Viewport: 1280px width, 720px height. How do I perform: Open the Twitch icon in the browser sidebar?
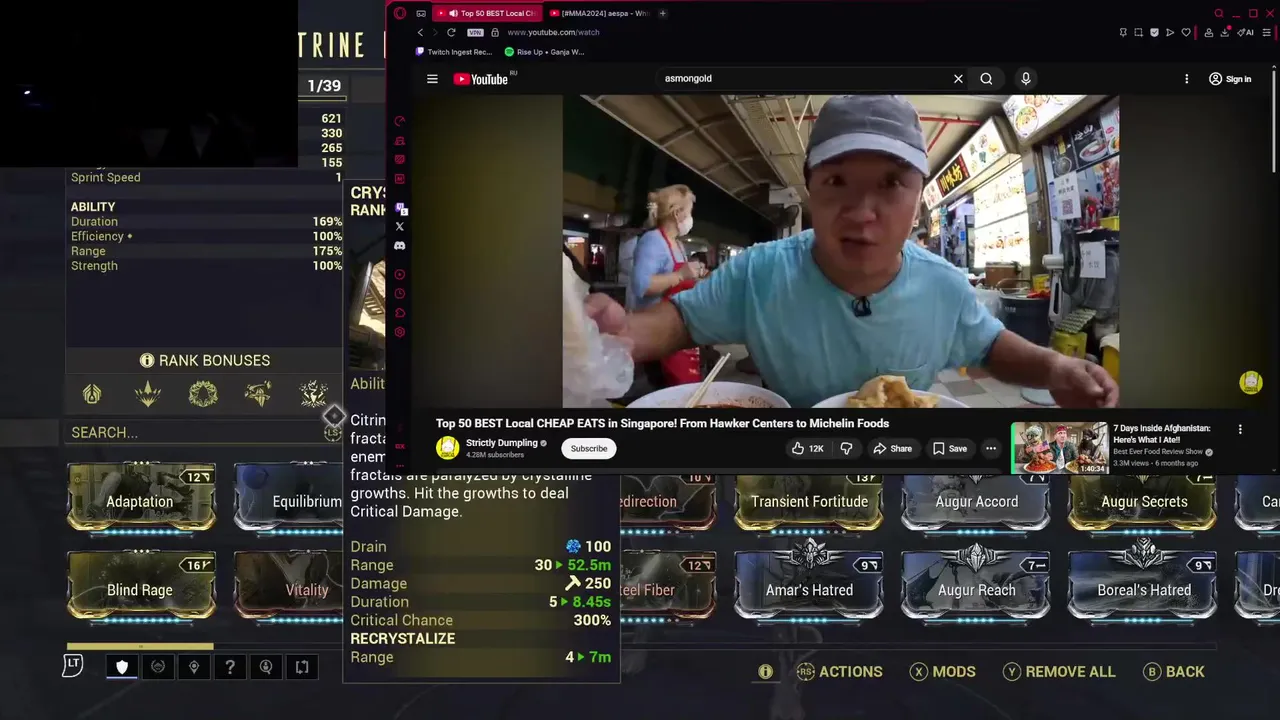[x=400, y=208]
